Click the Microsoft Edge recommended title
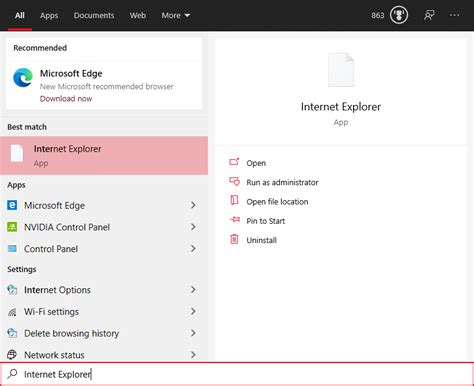474x386 pixels. [71, 73]
